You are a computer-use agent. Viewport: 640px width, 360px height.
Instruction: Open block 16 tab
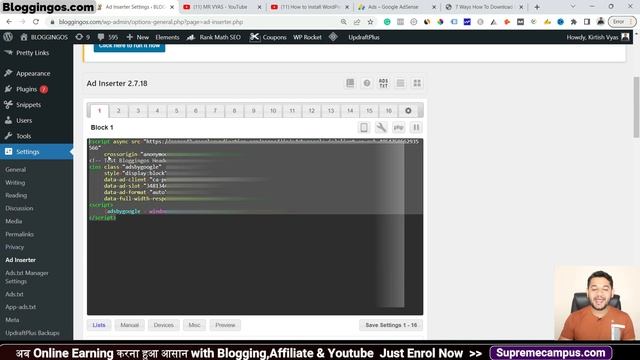(389, 111)
